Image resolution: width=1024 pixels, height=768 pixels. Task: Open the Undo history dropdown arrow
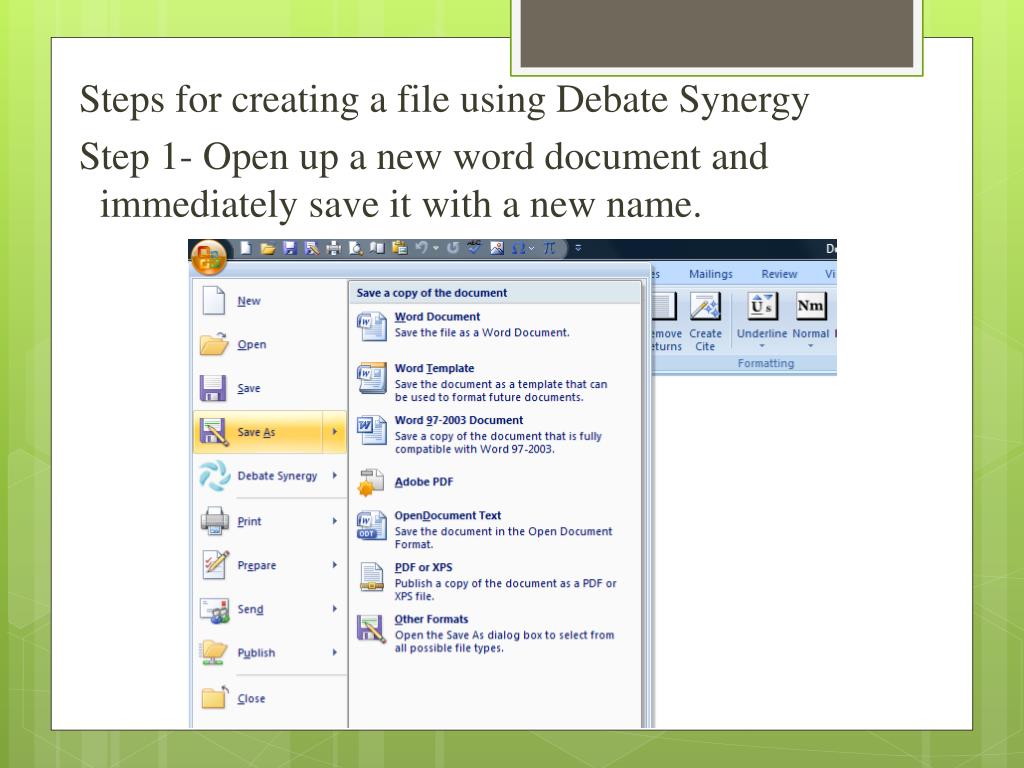[x=436, y=248]
